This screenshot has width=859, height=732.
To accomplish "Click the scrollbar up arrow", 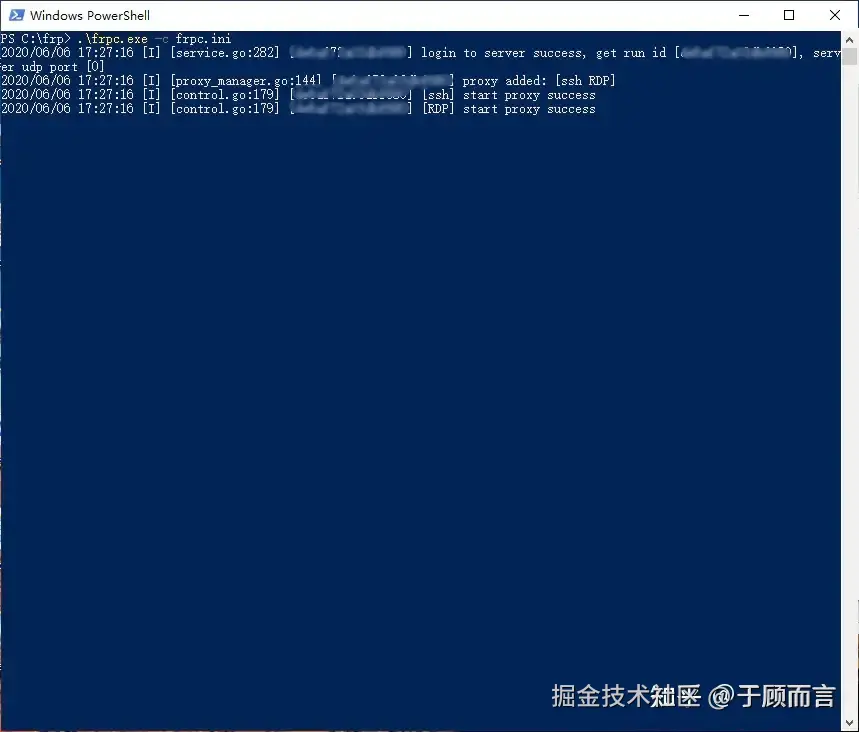I will point(850,39).
